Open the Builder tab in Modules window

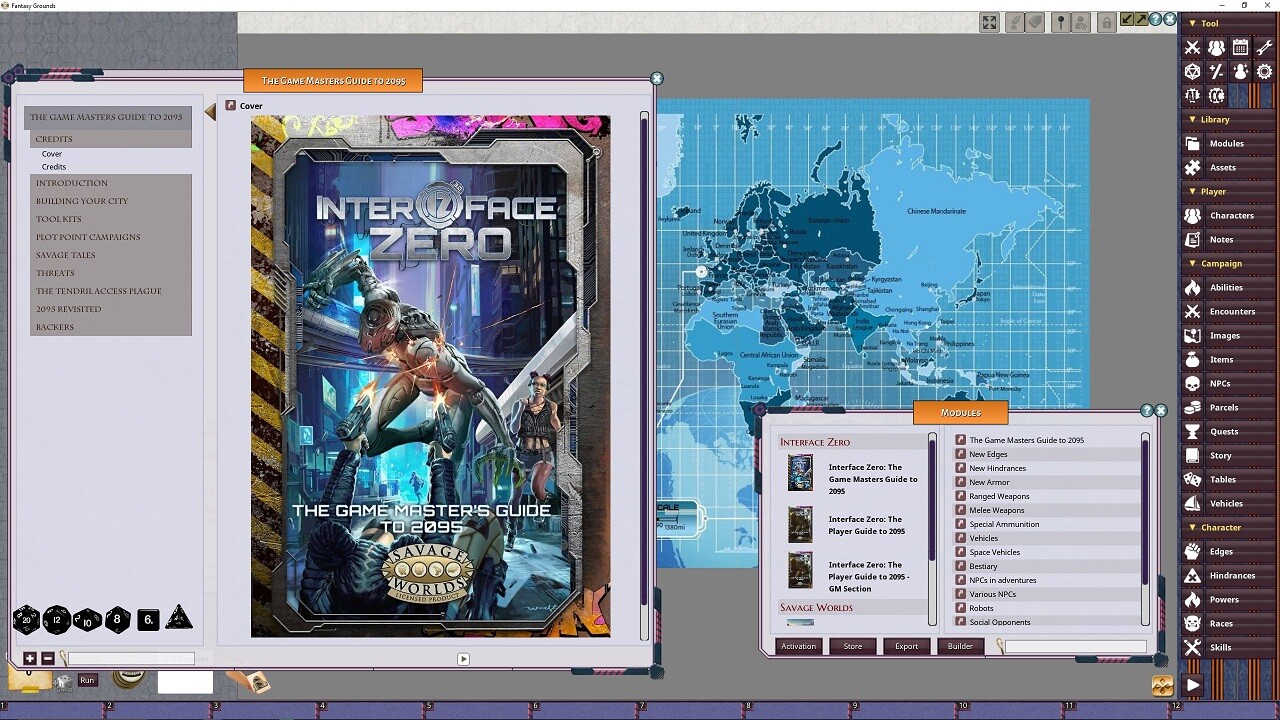point(959,646)
